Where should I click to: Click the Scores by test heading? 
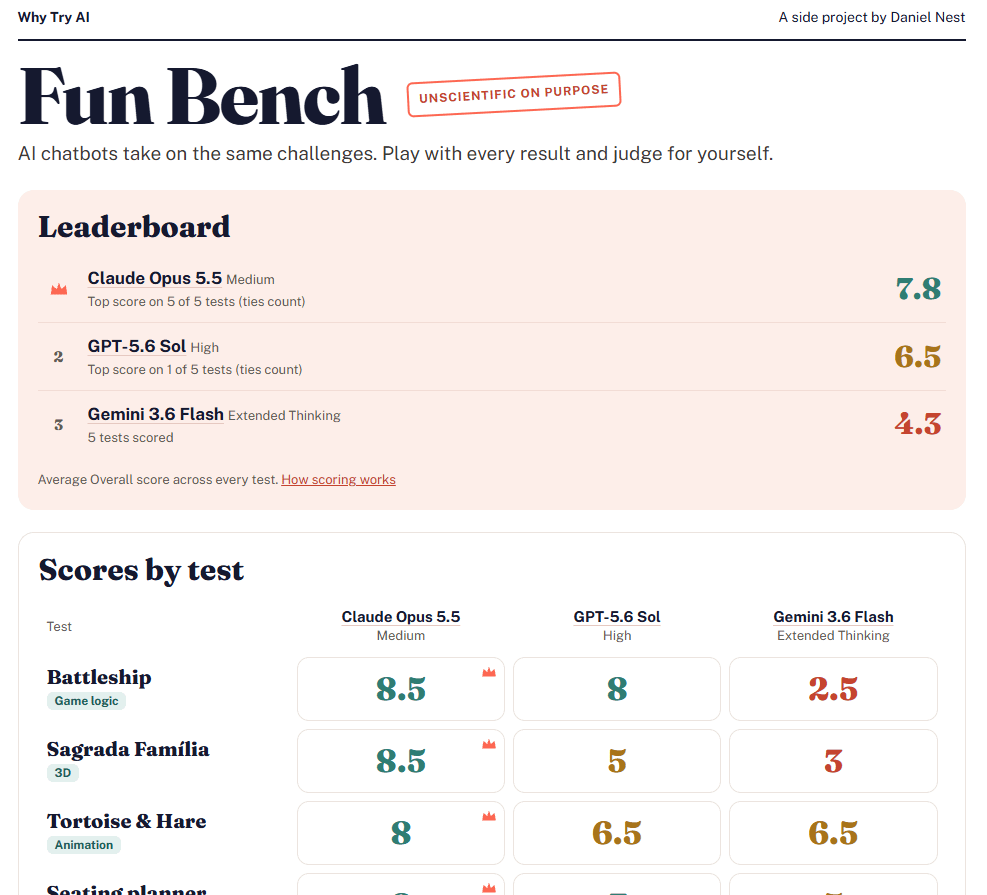[141, 570]
